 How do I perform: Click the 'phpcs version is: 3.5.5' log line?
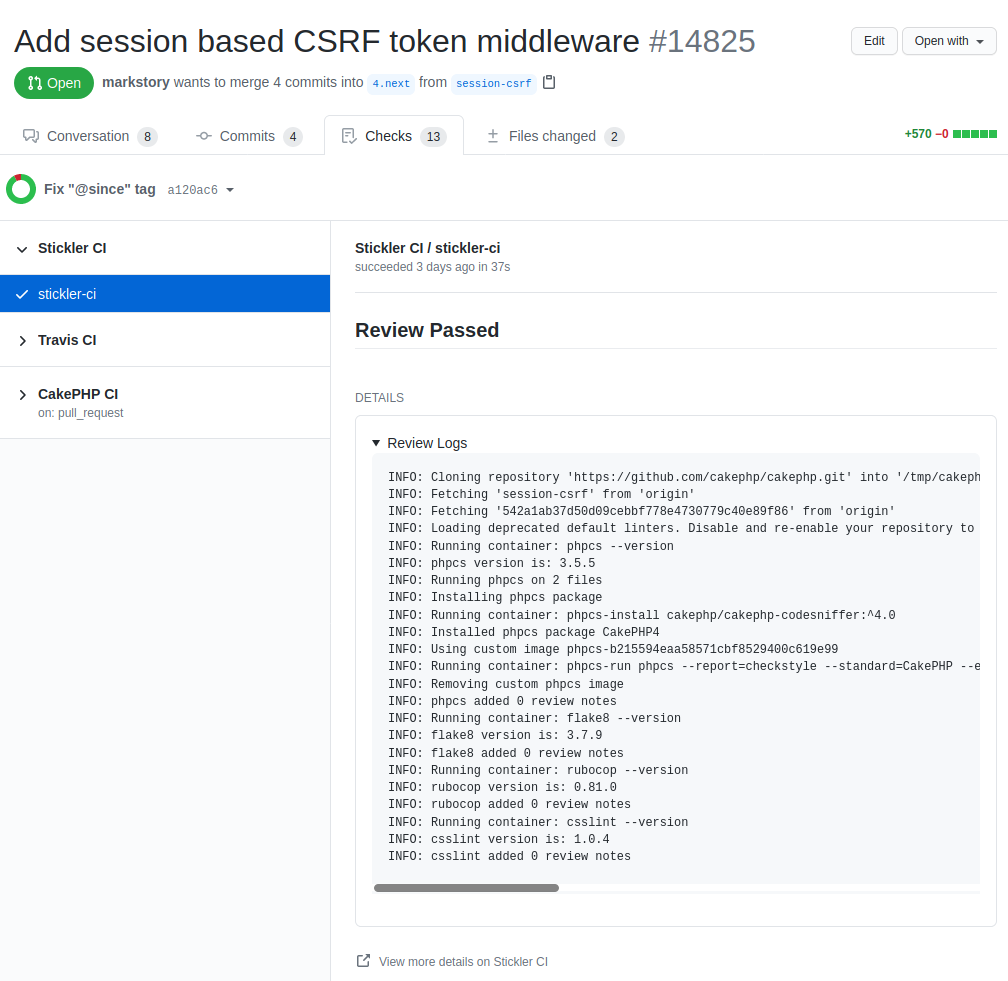(491, 563)
